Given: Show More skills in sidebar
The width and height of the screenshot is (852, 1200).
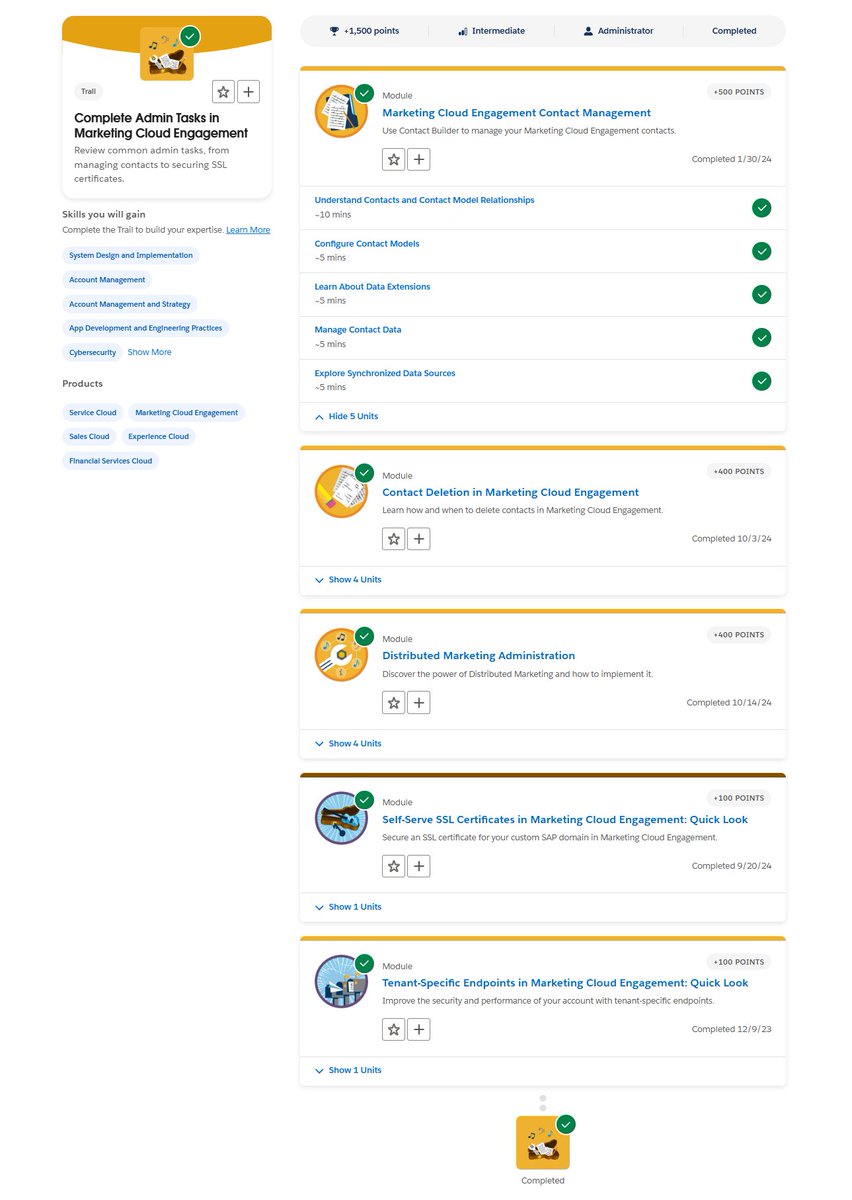Looking at the screenshot, I should [149, 352].
